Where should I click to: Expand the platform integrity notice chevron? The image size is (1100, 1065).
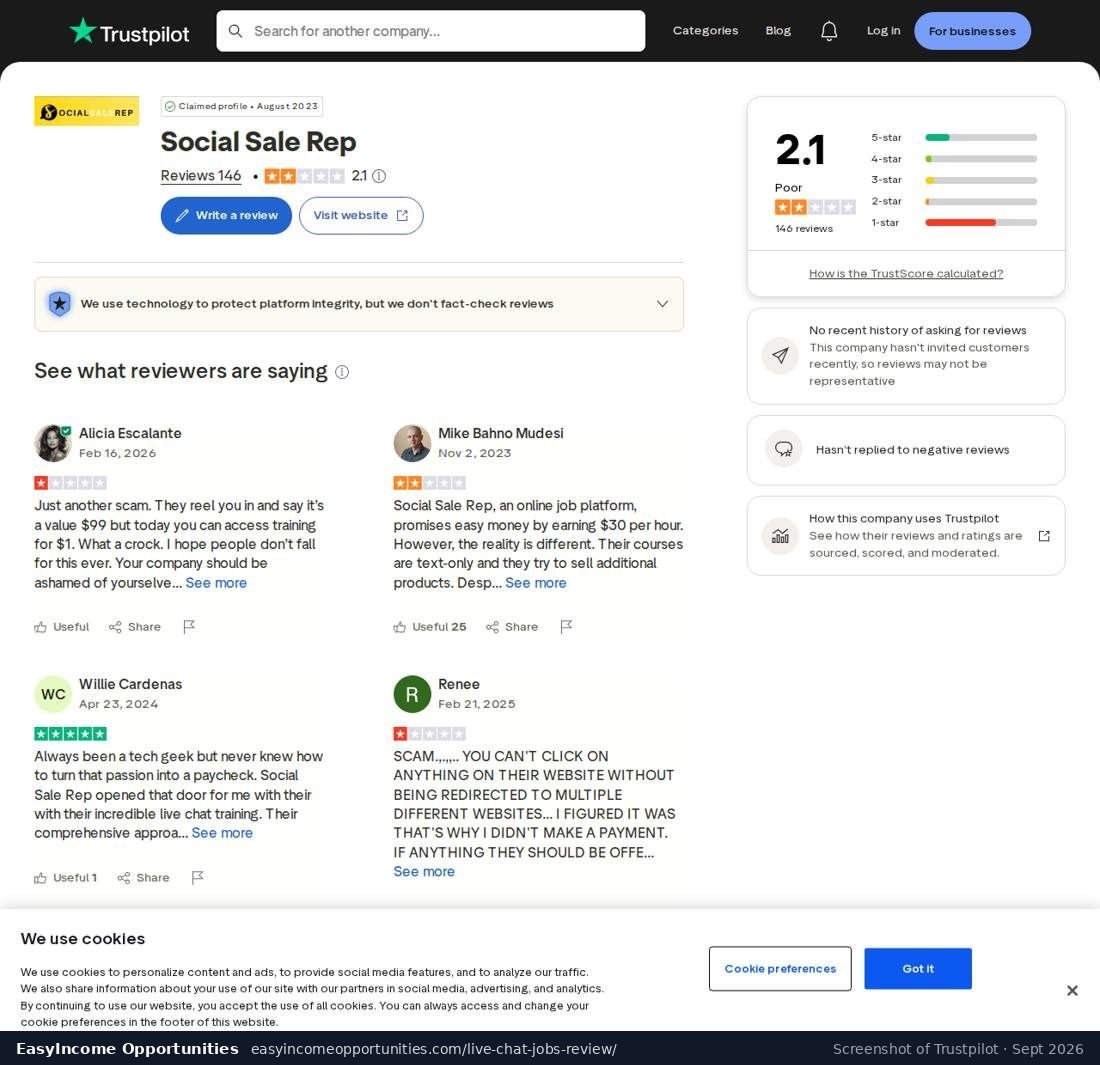coord(662,304)
